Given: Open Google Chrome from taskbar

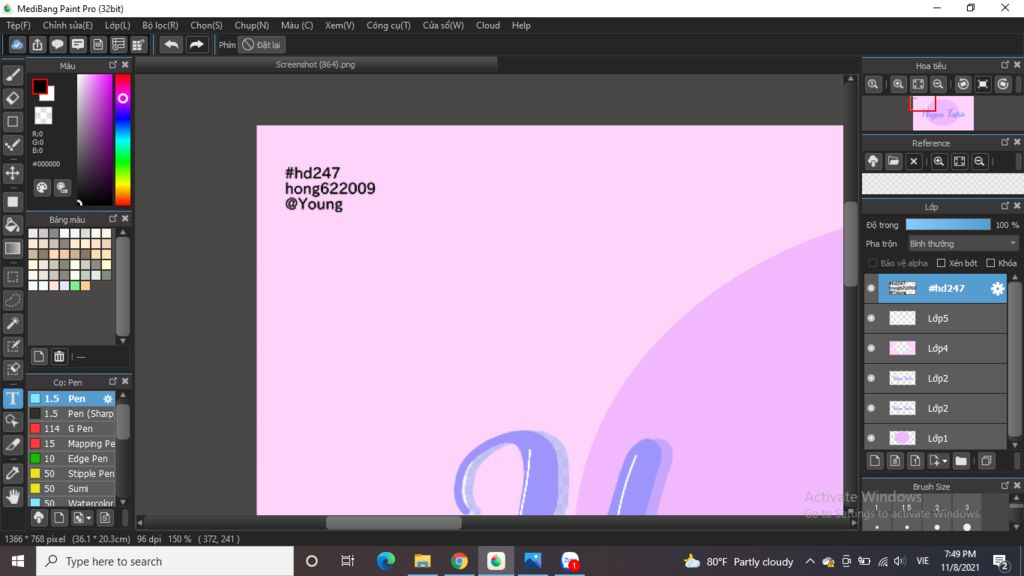Looking at the screenshot, I should pyautogui.click(x=459, y=562).
